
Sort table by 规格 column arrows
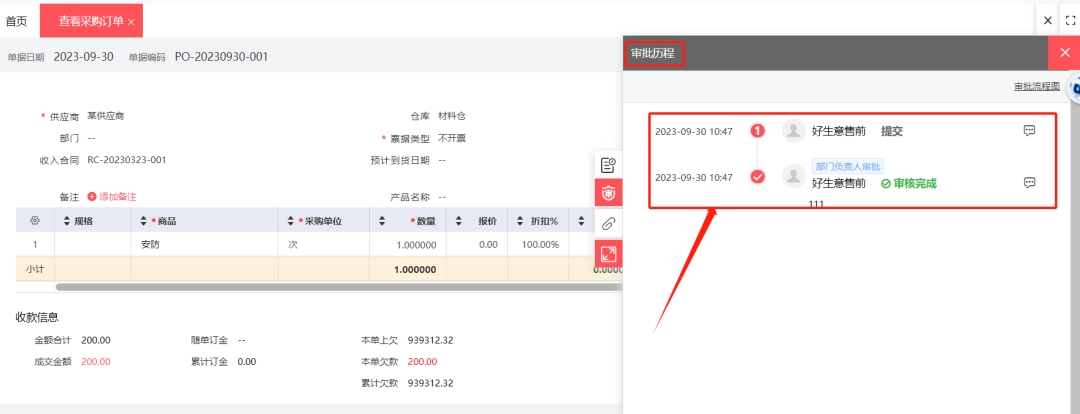point(67,221)
